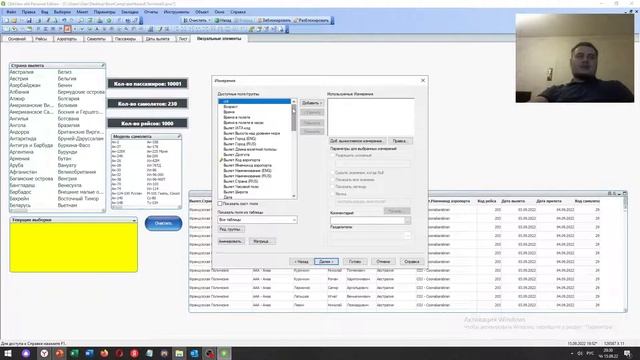This screenshot has height=360, width=640.
Task: Click Далее > button in dialog
Action: pos(326,261)
